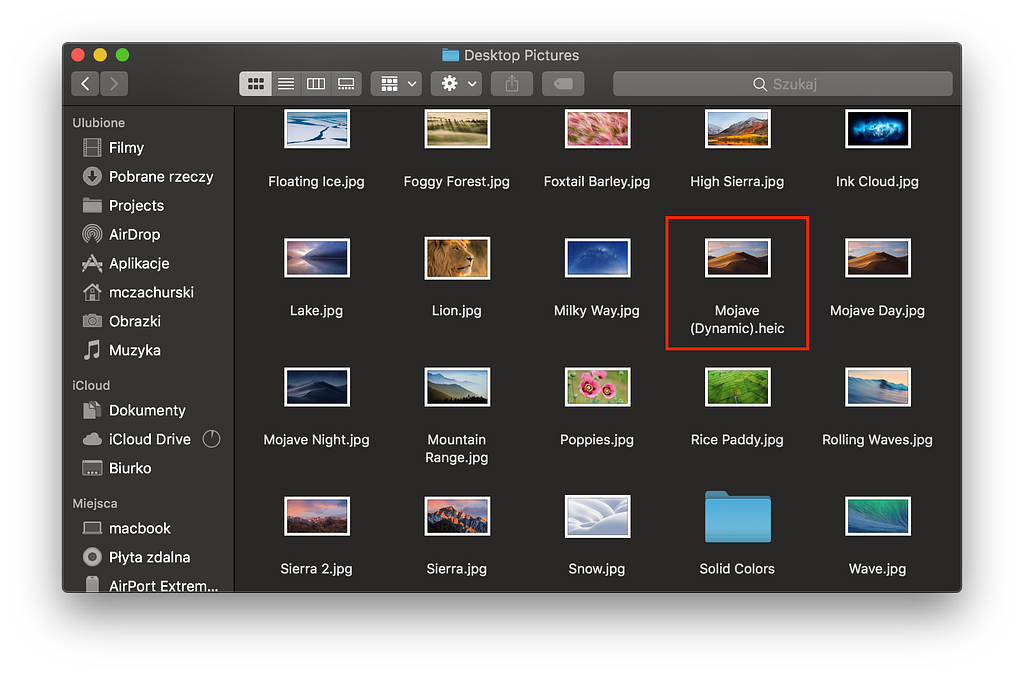Select Płyta zdalna in sidebar

coord(148,557)
